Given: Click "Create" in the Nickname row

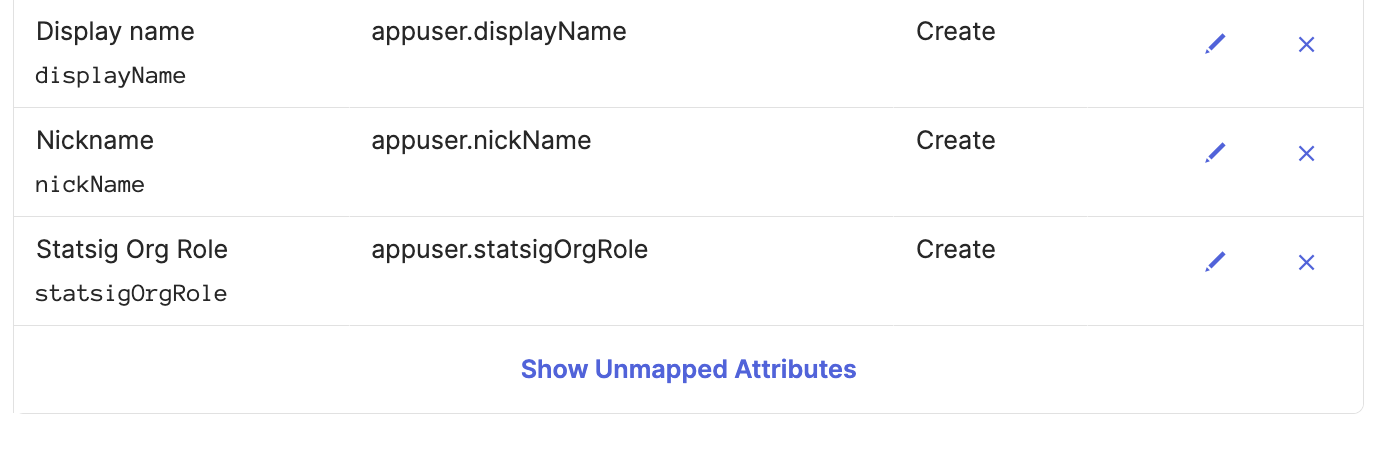Looking at the screenshot, I should [x=955, y=140].
